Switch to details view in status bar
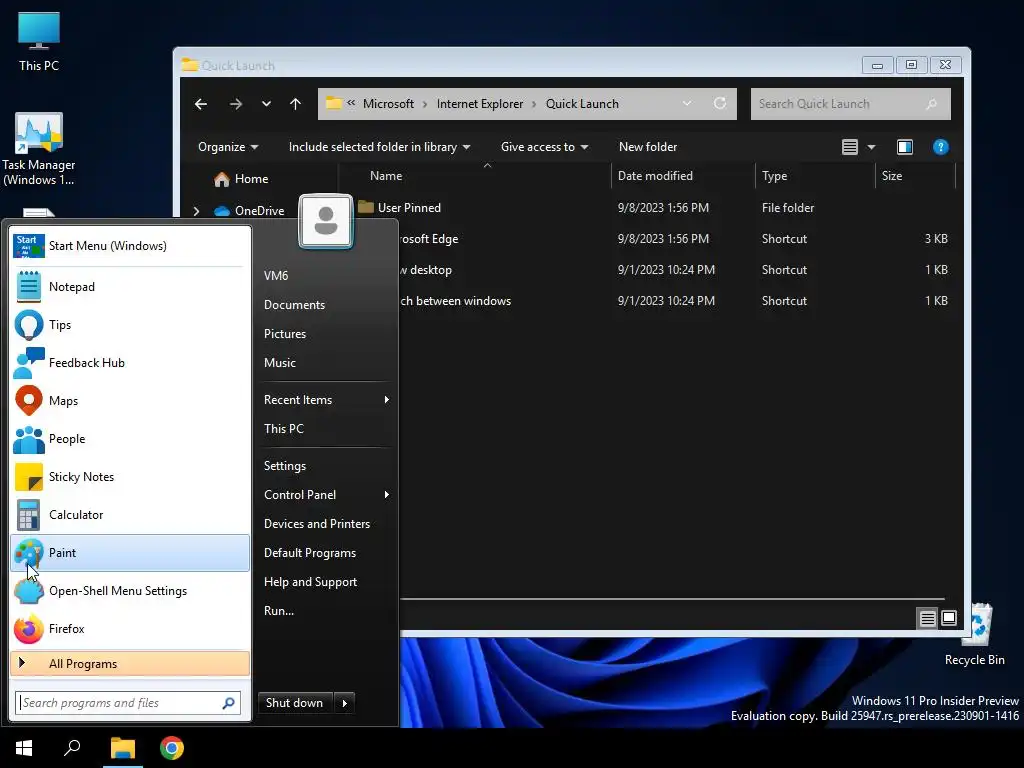 pos(927,618)
